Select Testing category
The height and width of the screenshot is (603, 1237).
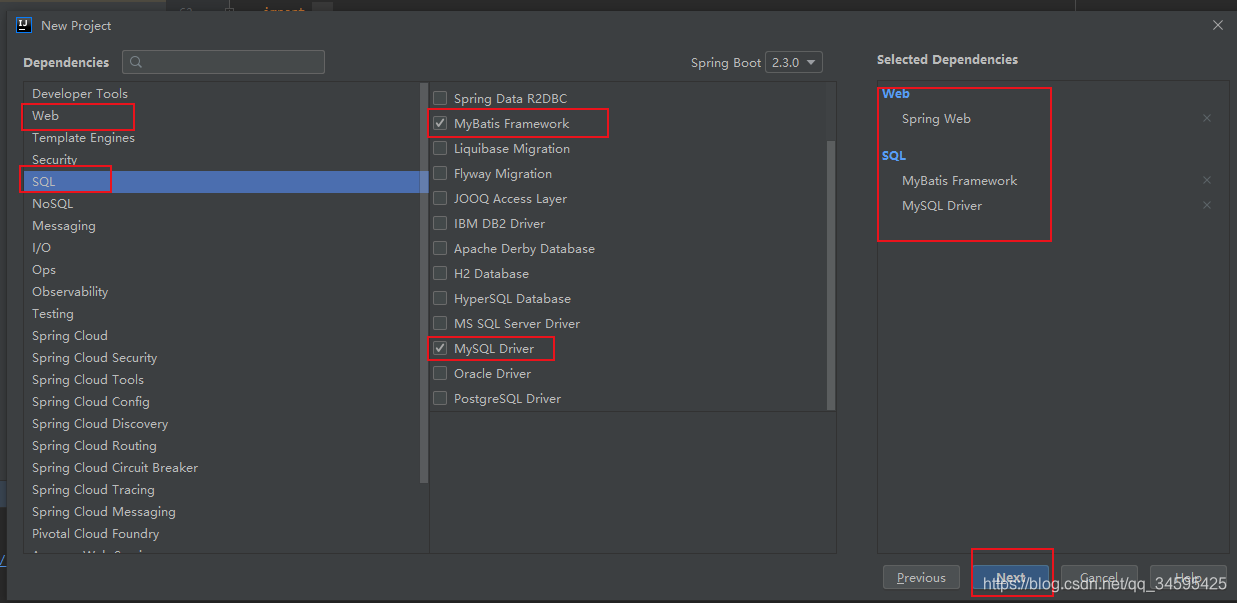222,313
